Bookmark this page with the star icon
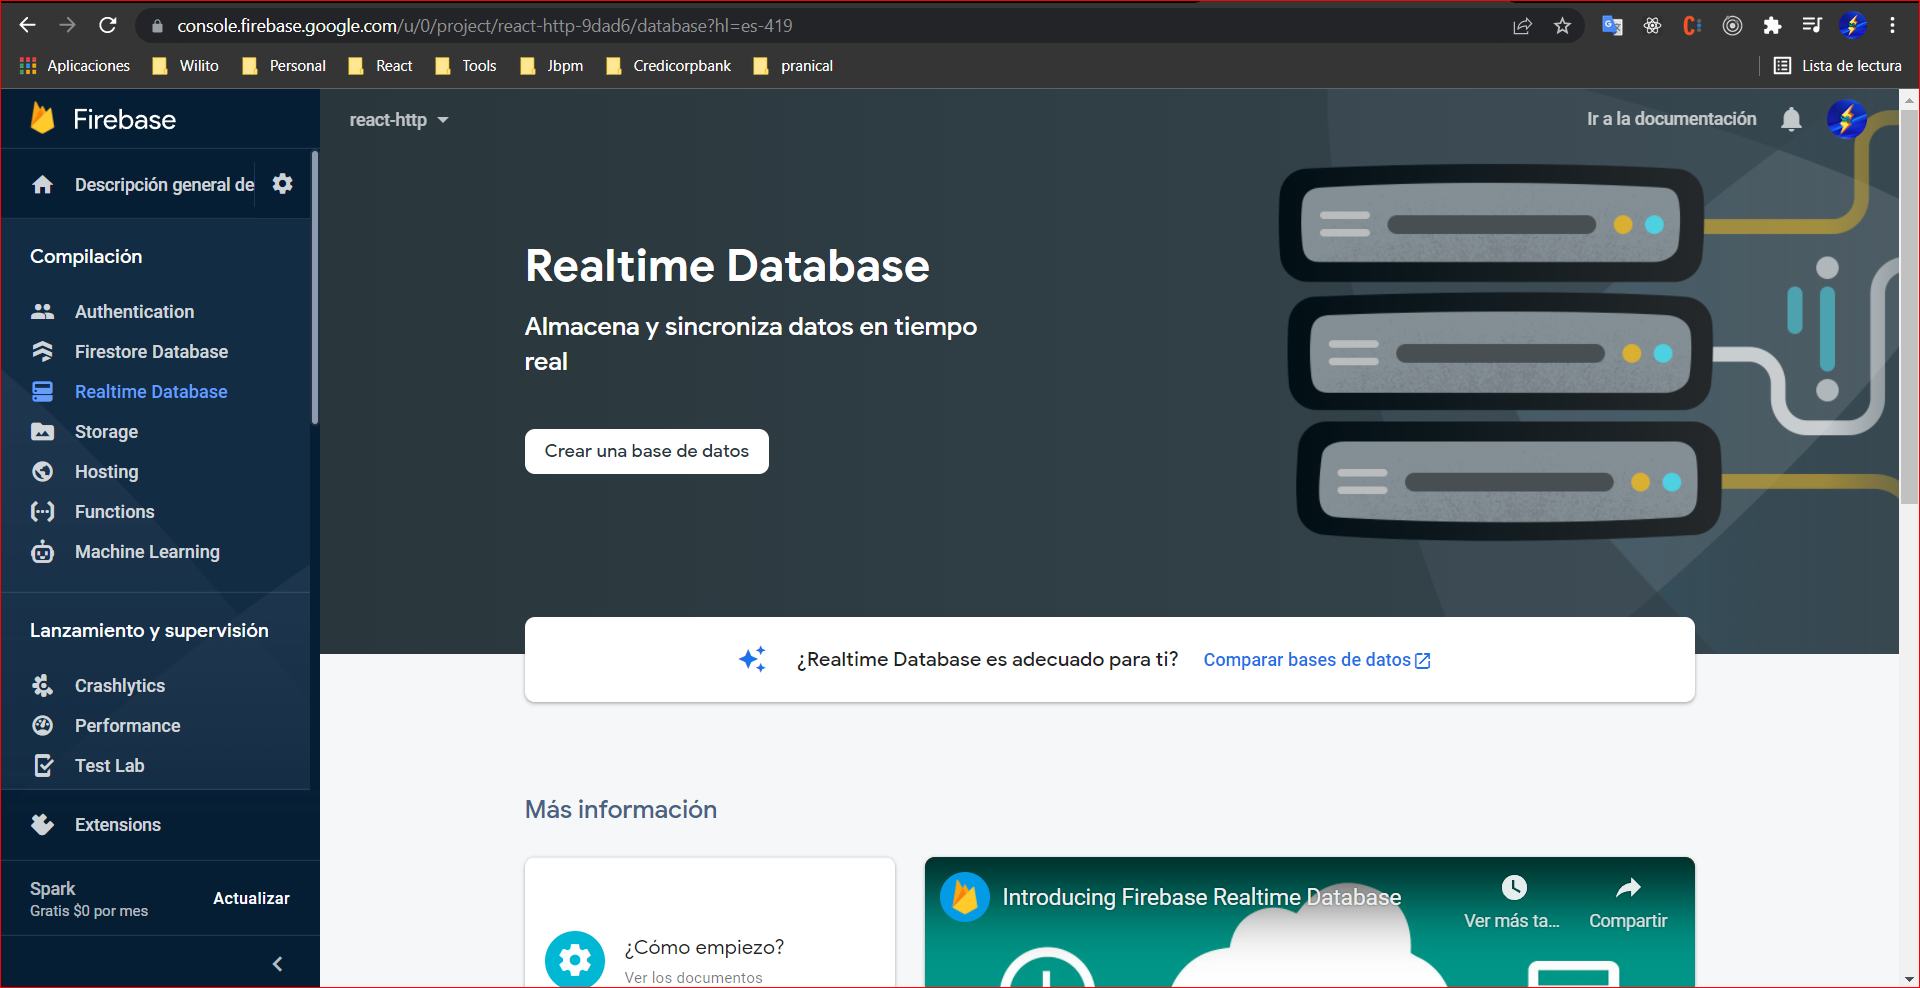This screenshot has width=1920, height=988. [x=1562, y=26]
